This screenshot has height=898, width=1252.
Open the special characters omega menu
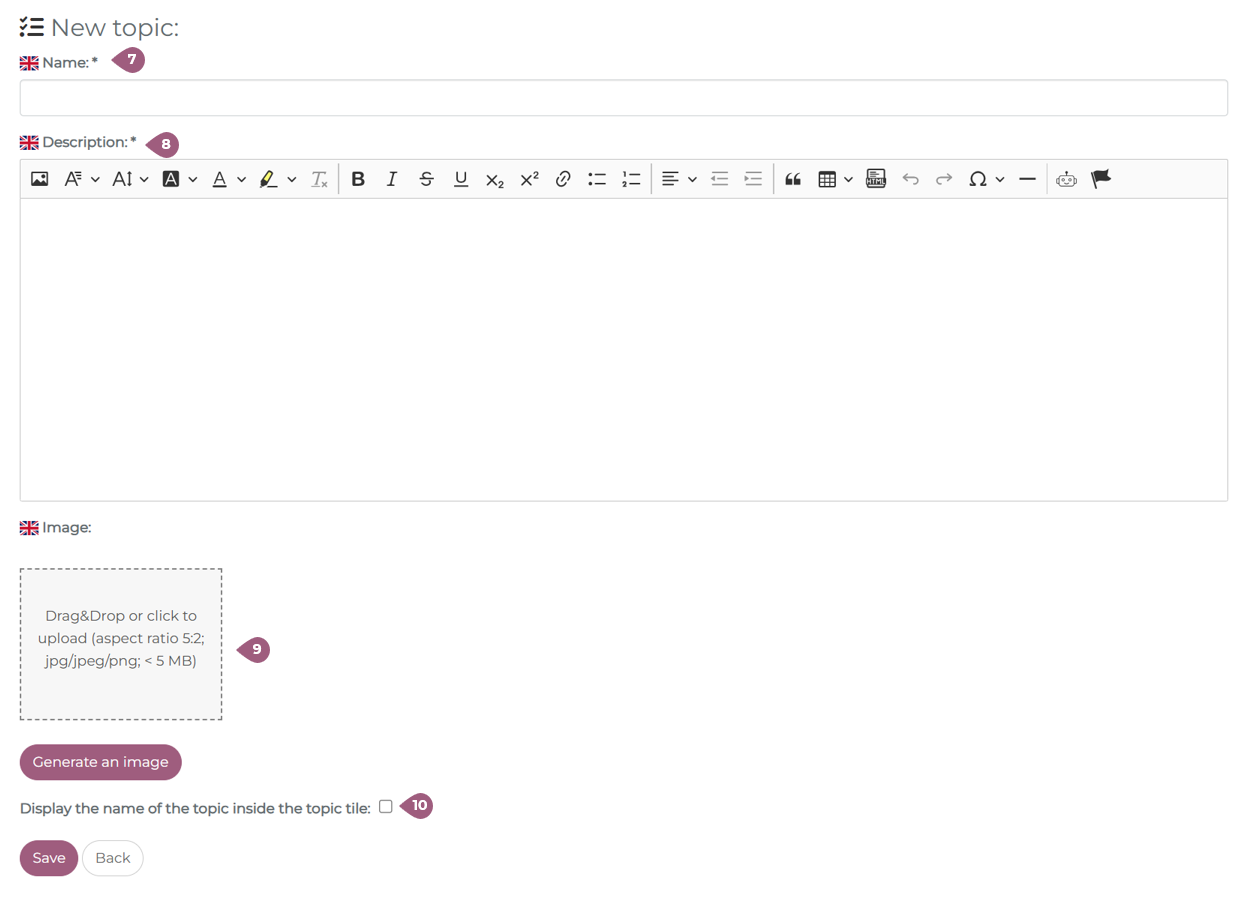(985, 179)
